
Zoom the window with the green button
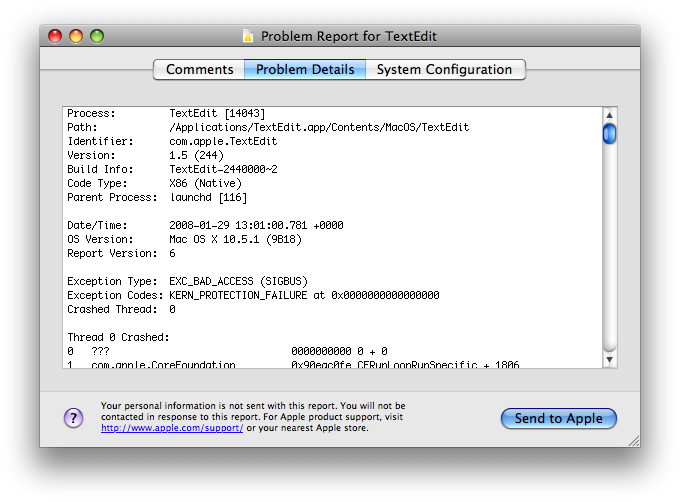[x=97, y=37]
